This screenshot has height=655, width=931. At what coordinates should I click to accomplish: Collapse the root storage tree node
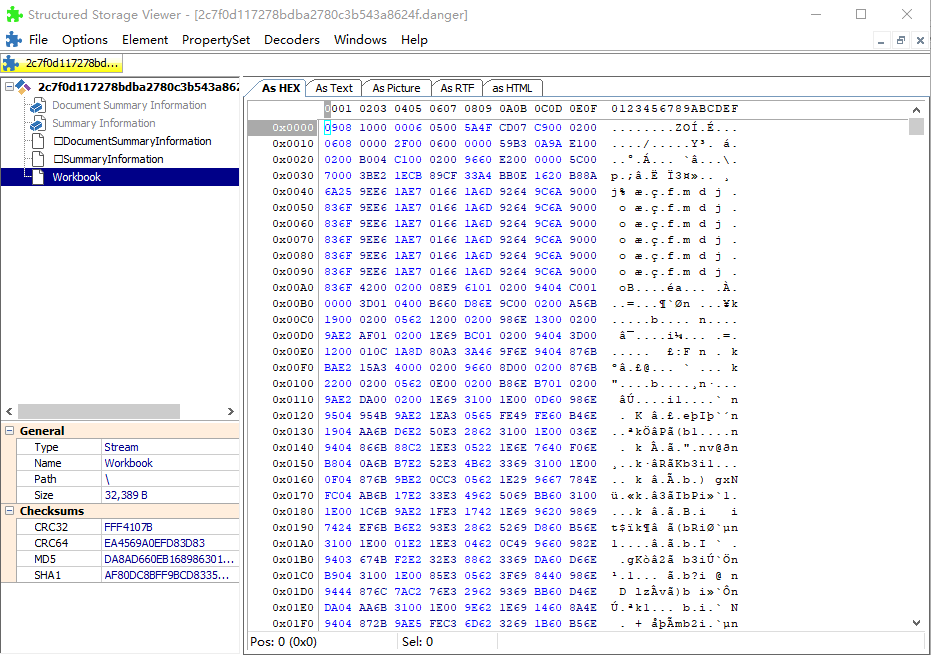tap(10, 87)
